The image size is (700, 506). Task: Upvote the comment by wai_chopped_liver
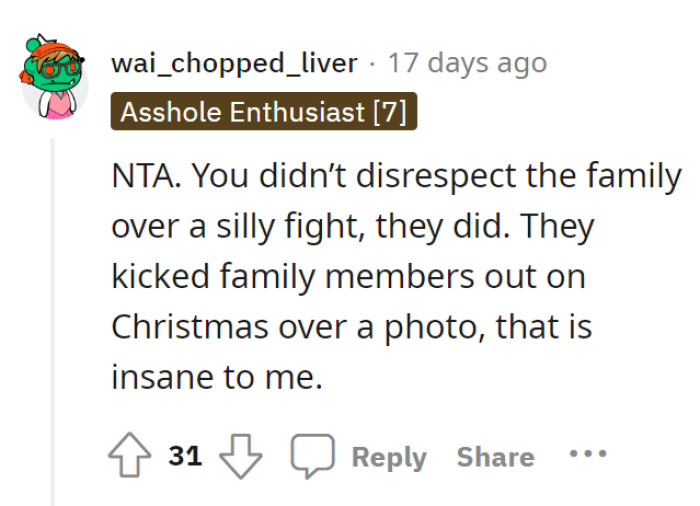(130, 457)
